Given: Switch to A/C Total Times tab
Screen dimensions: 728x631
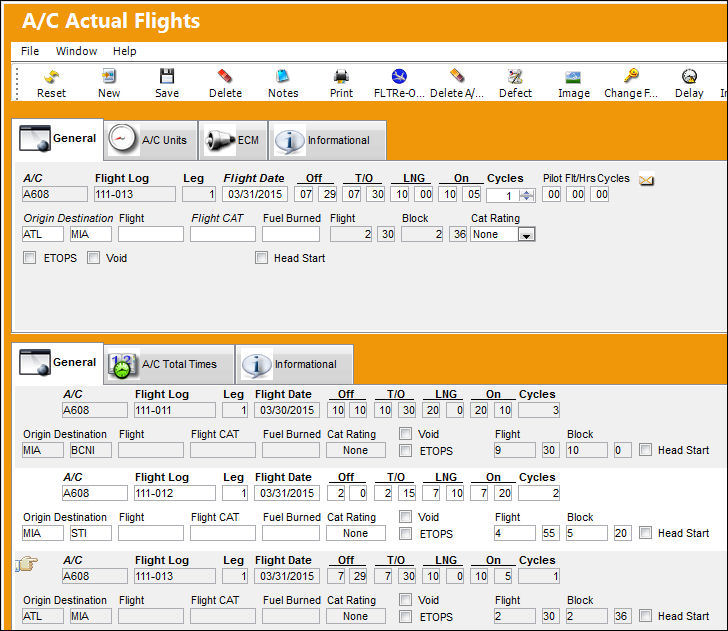Looking at the screenshot, I should coord(169,364).
